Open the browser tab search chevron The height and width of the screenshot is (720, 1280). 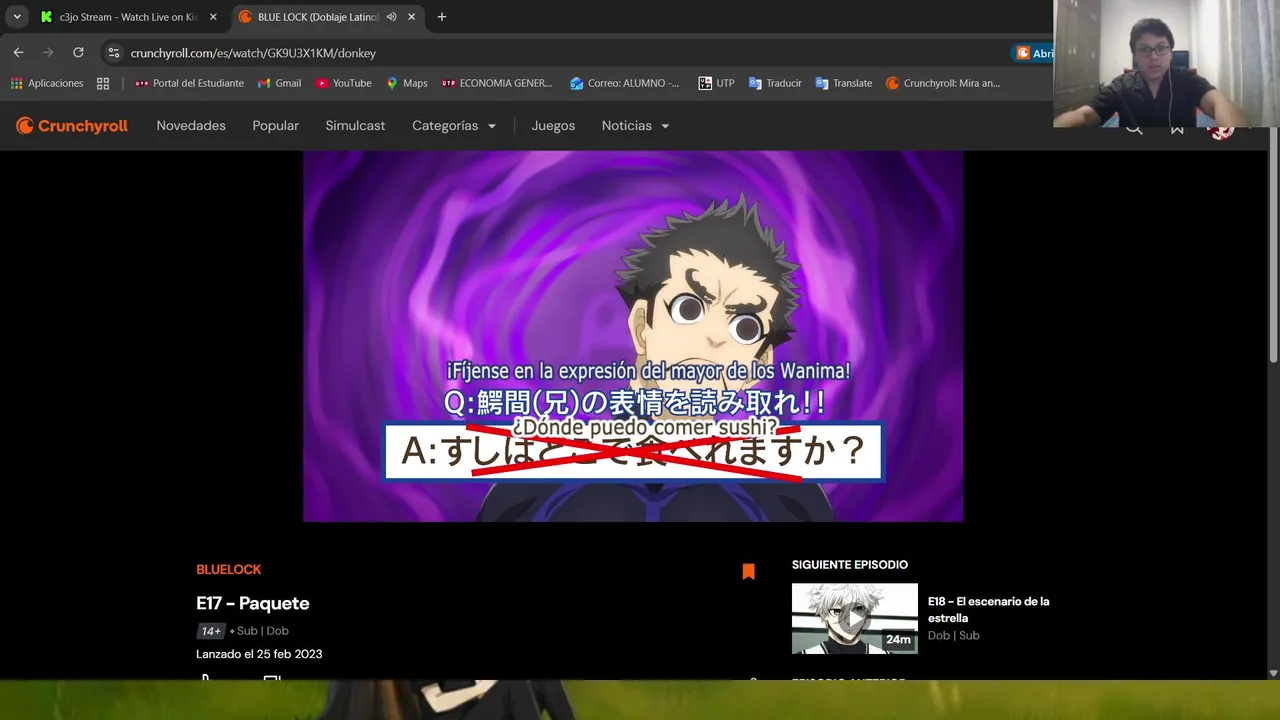pyautogui.click(x=17, y=17)
